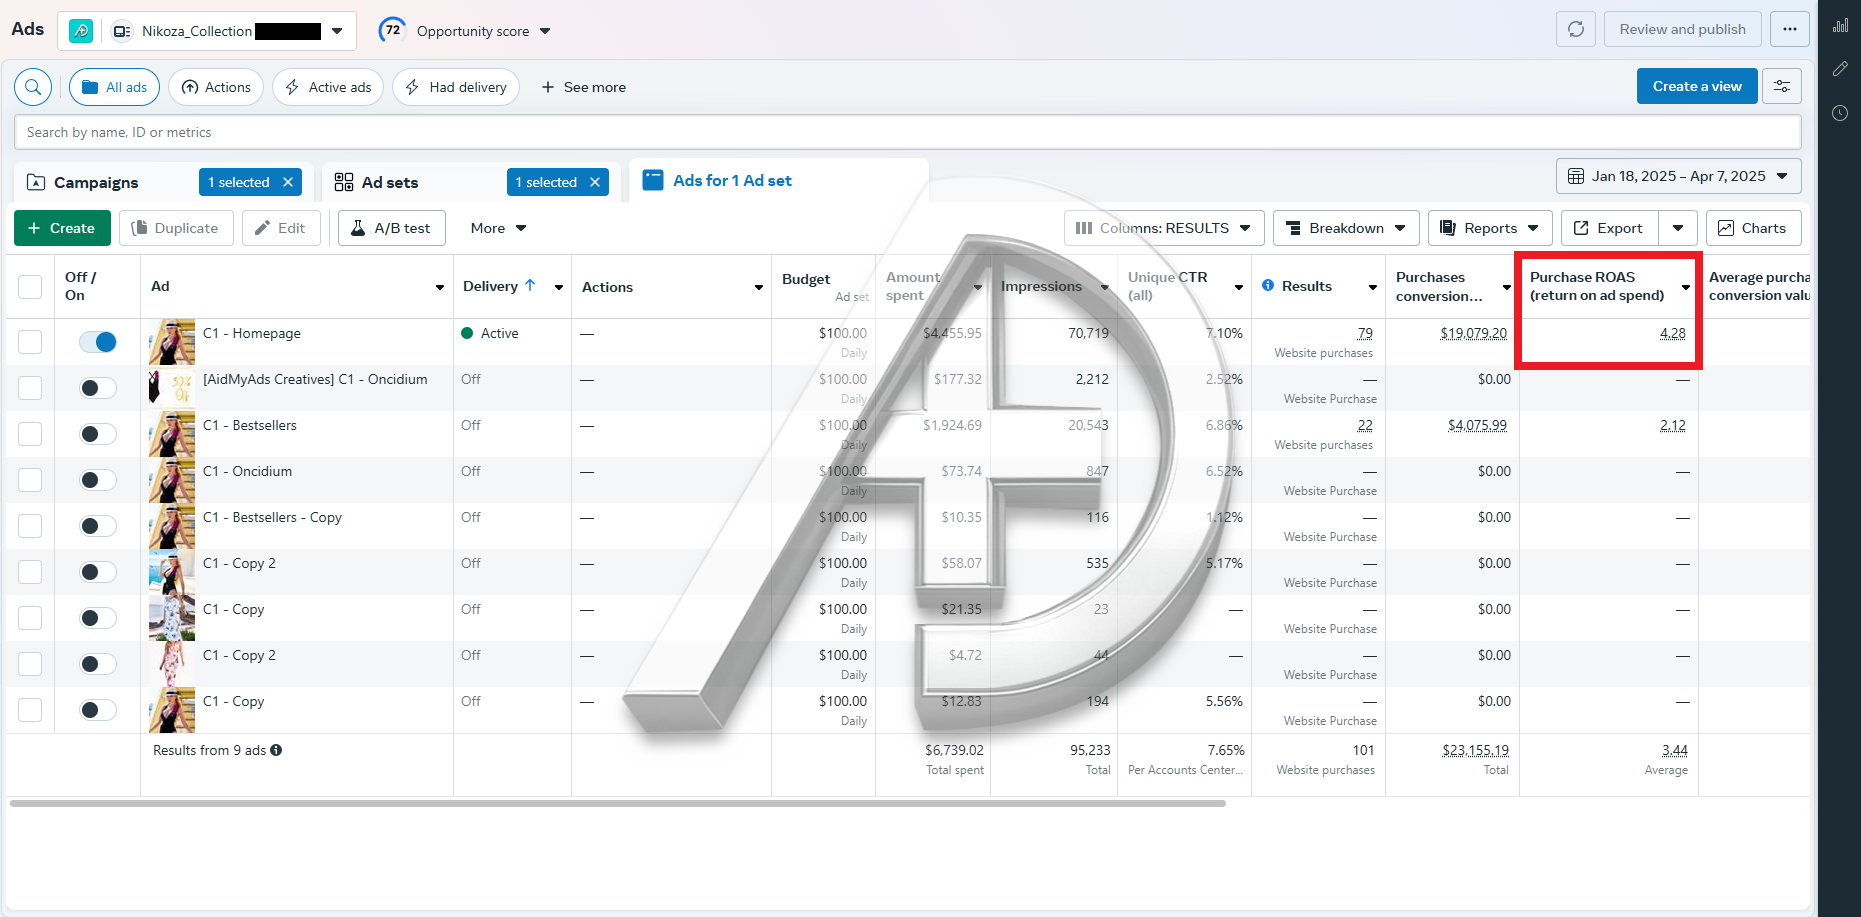
Task: Turn off the C1 - Homepage ad toggle
Action: (98, 342)
